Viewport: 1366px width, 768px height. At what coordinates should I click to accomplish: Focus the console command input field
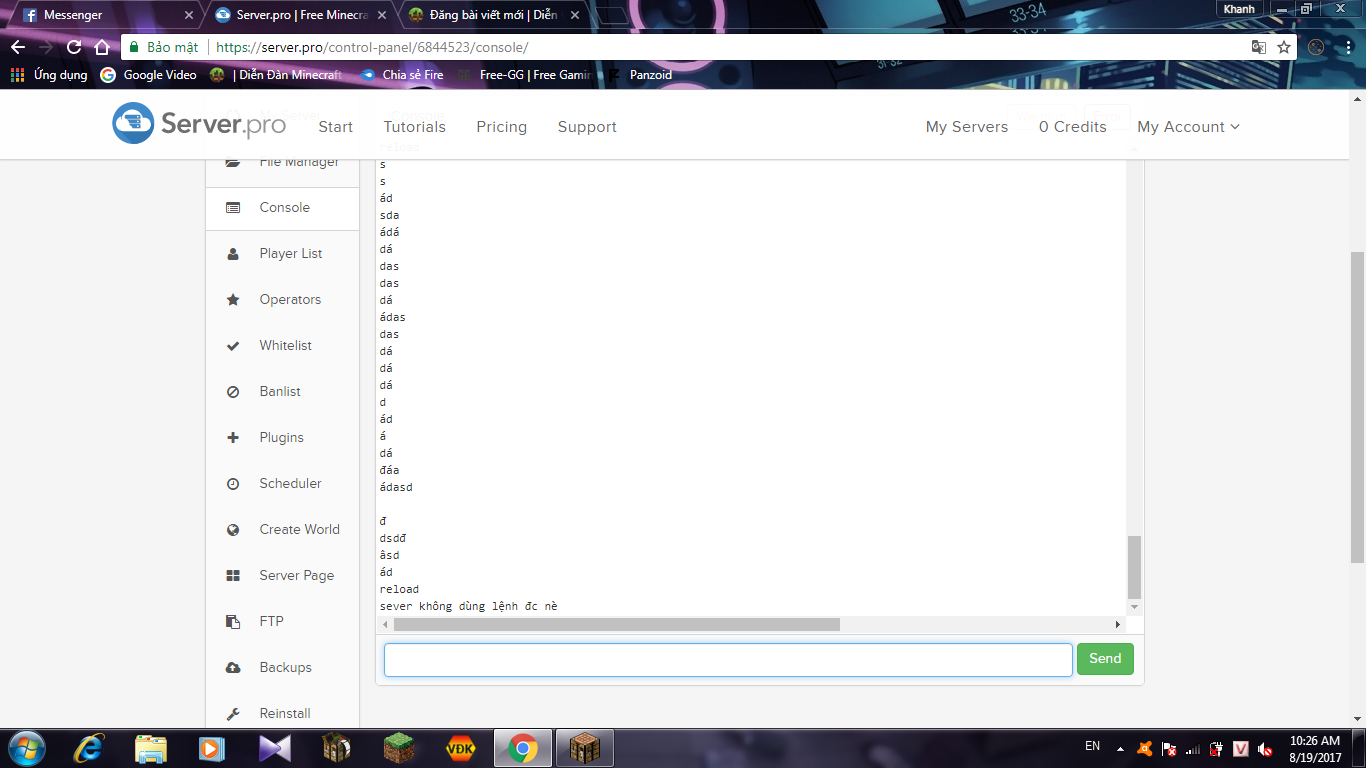tap(728, 659)
